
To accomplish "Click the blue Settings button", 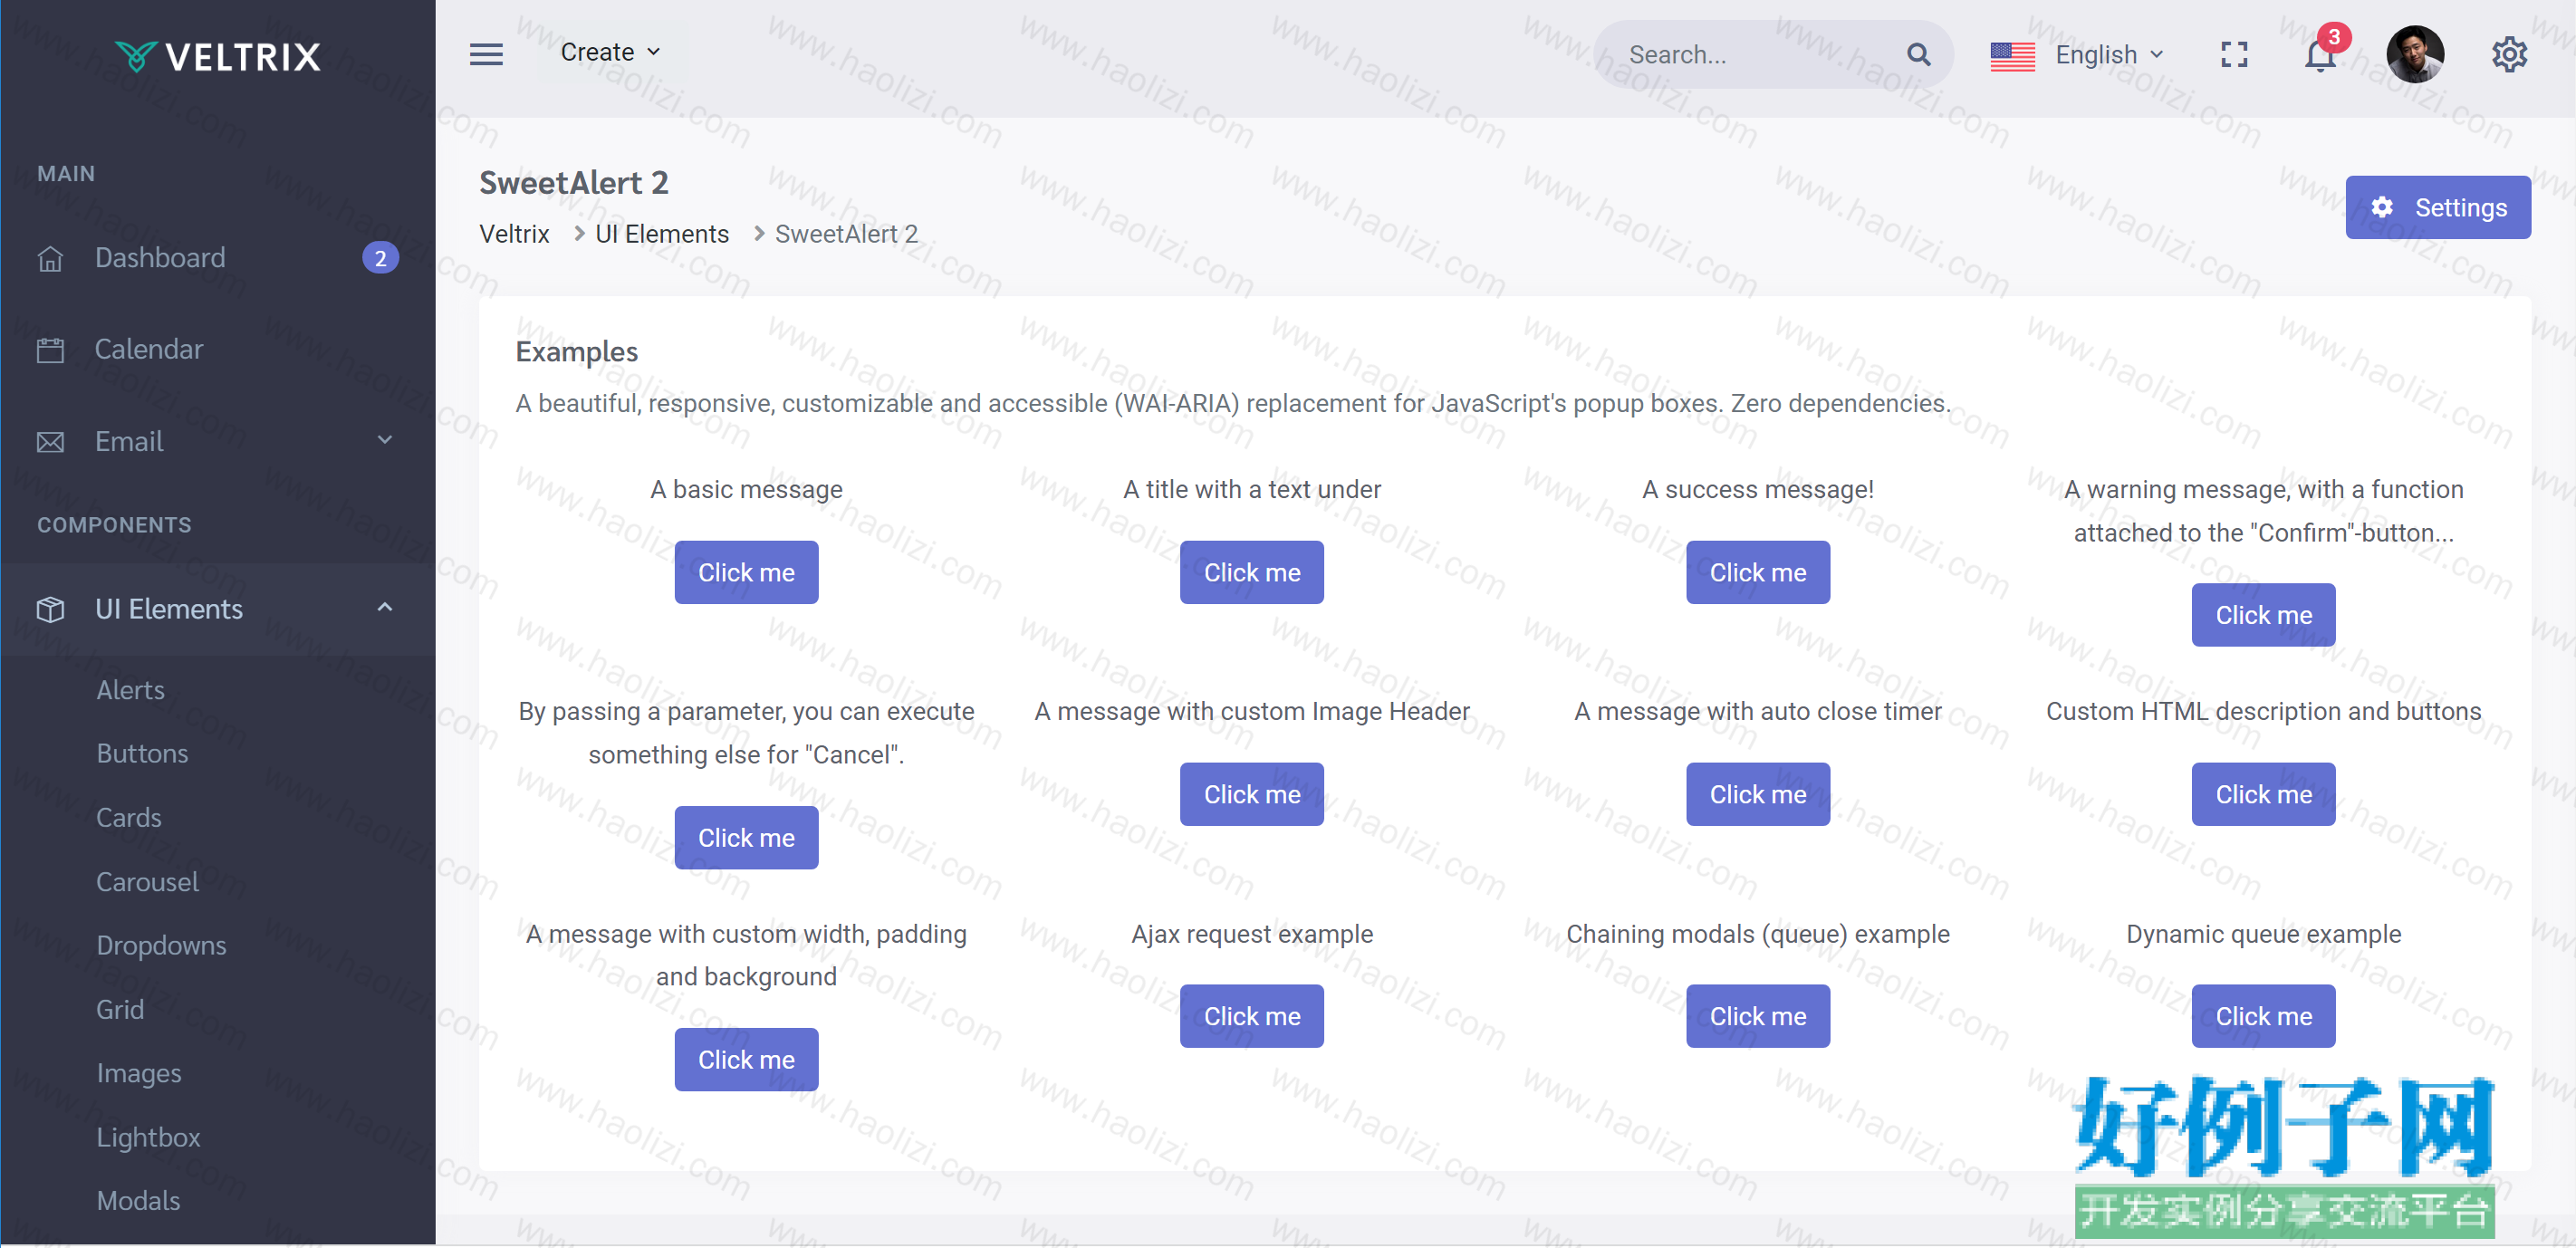I will pos(2438,207).
